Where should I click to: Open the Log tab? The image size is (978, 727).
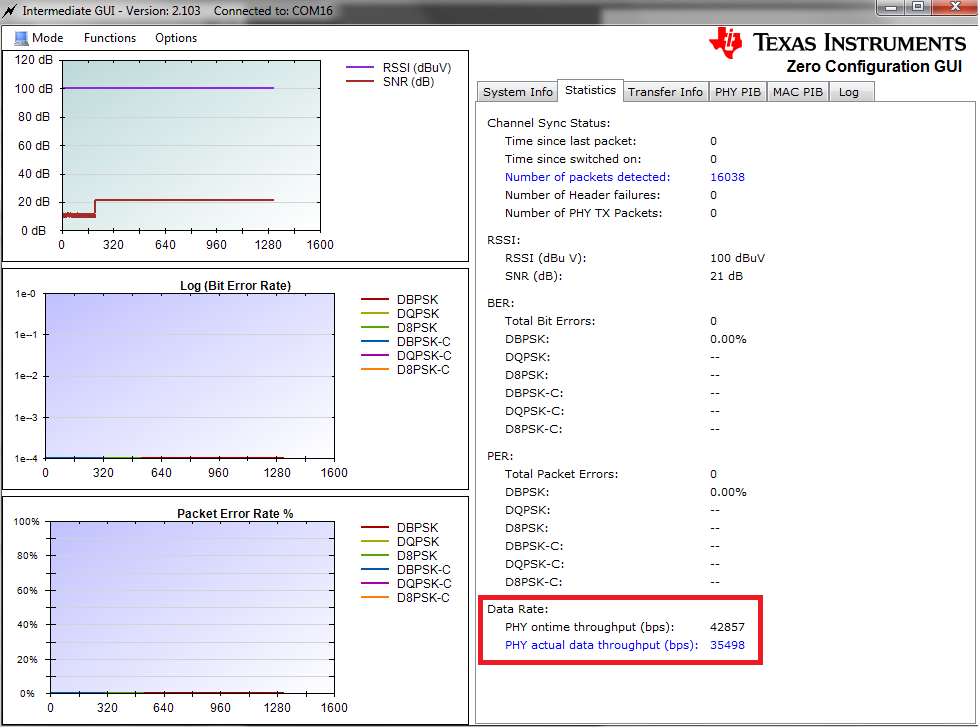(849, 91)
